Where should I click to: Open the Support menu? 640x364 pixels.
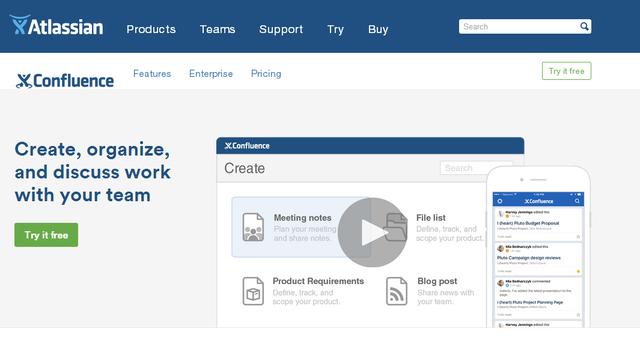(x=281, y=29)
